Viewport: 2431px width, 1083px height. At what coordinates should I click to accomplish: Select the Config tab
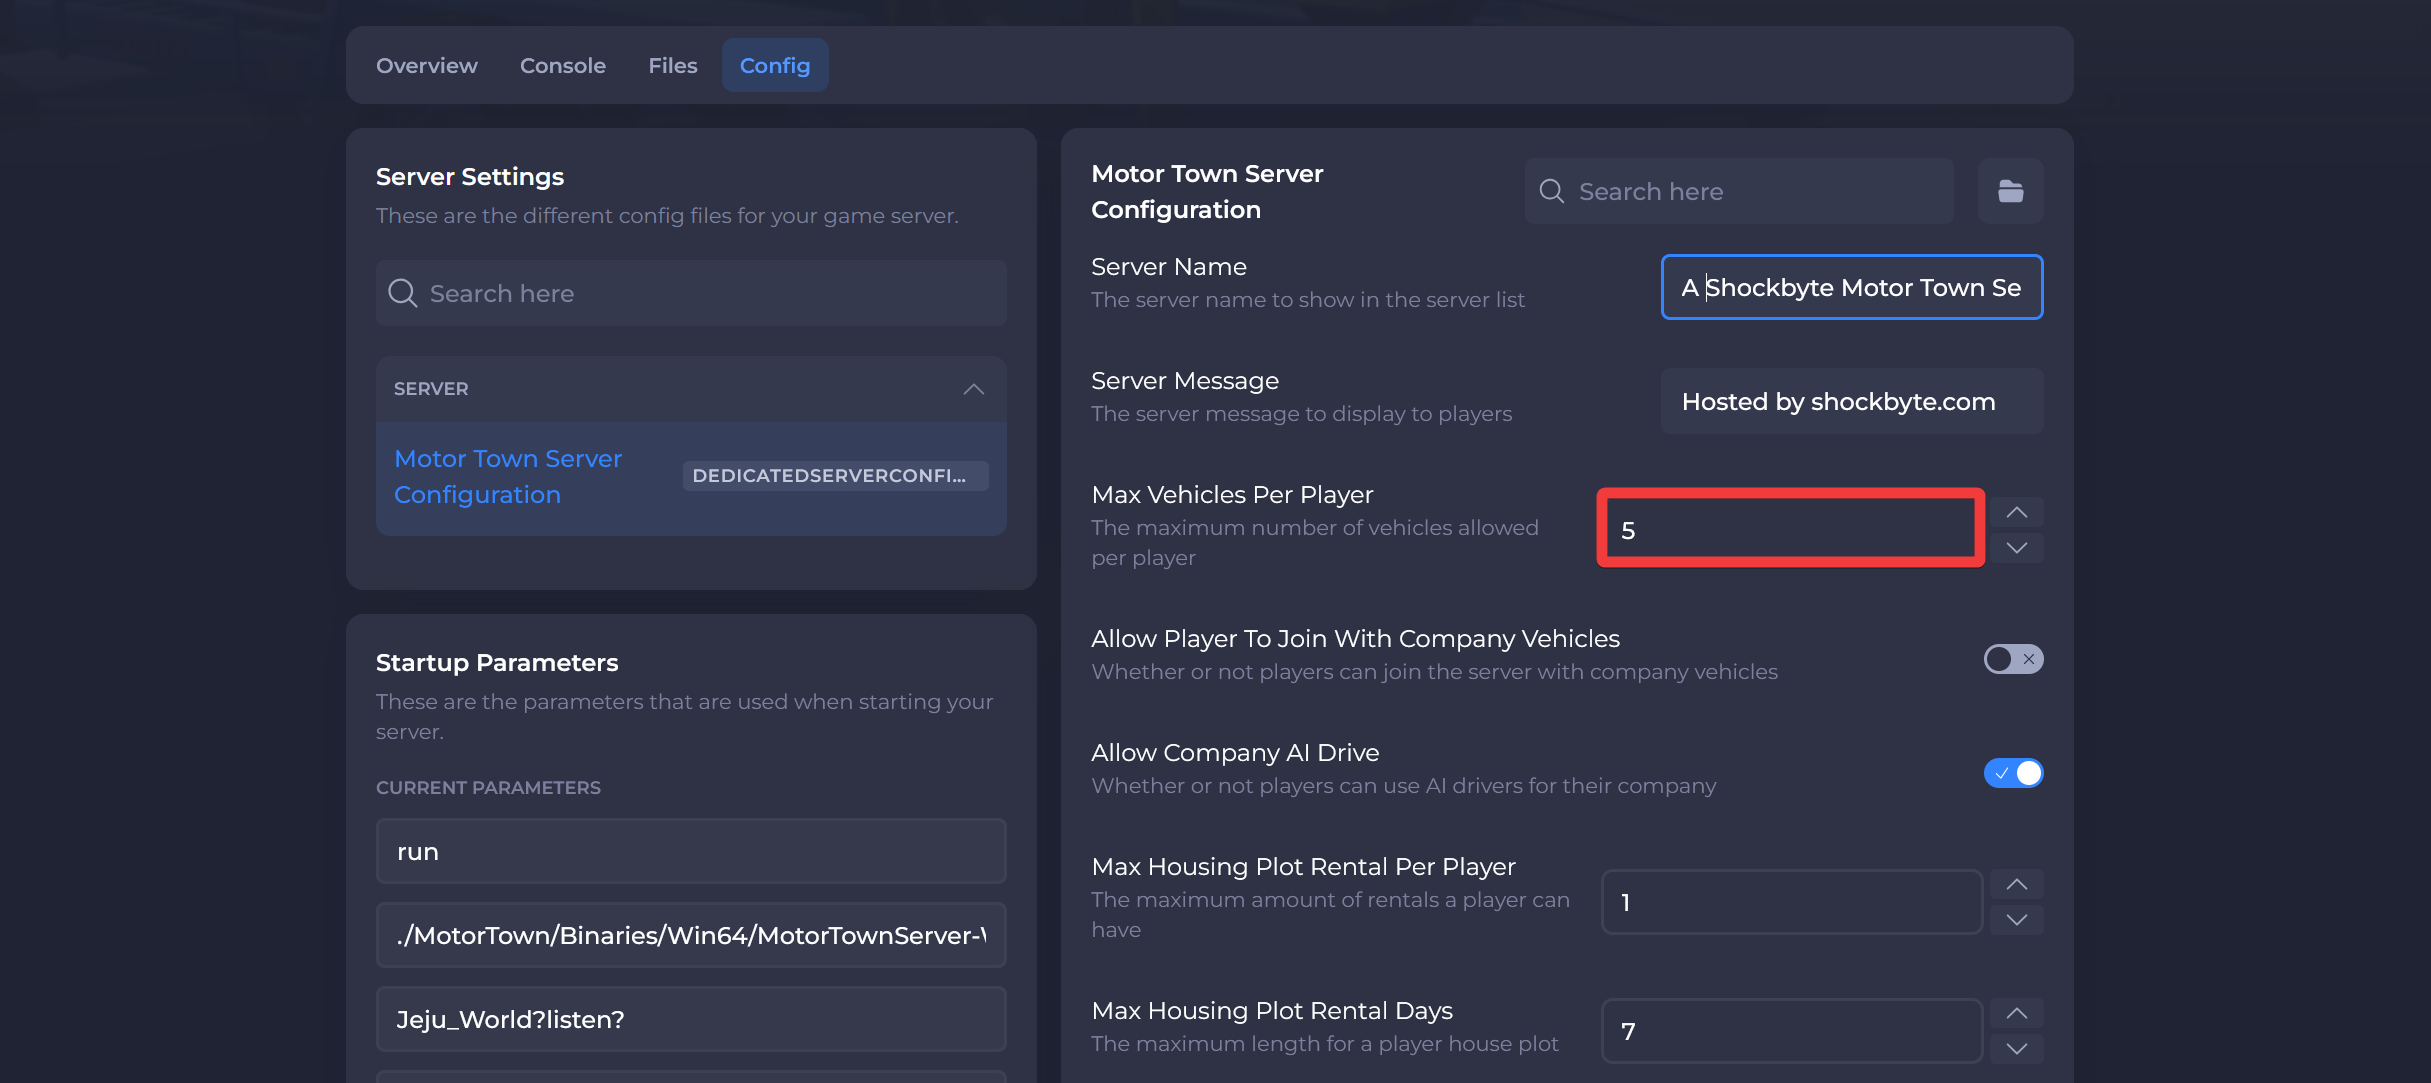775,65
